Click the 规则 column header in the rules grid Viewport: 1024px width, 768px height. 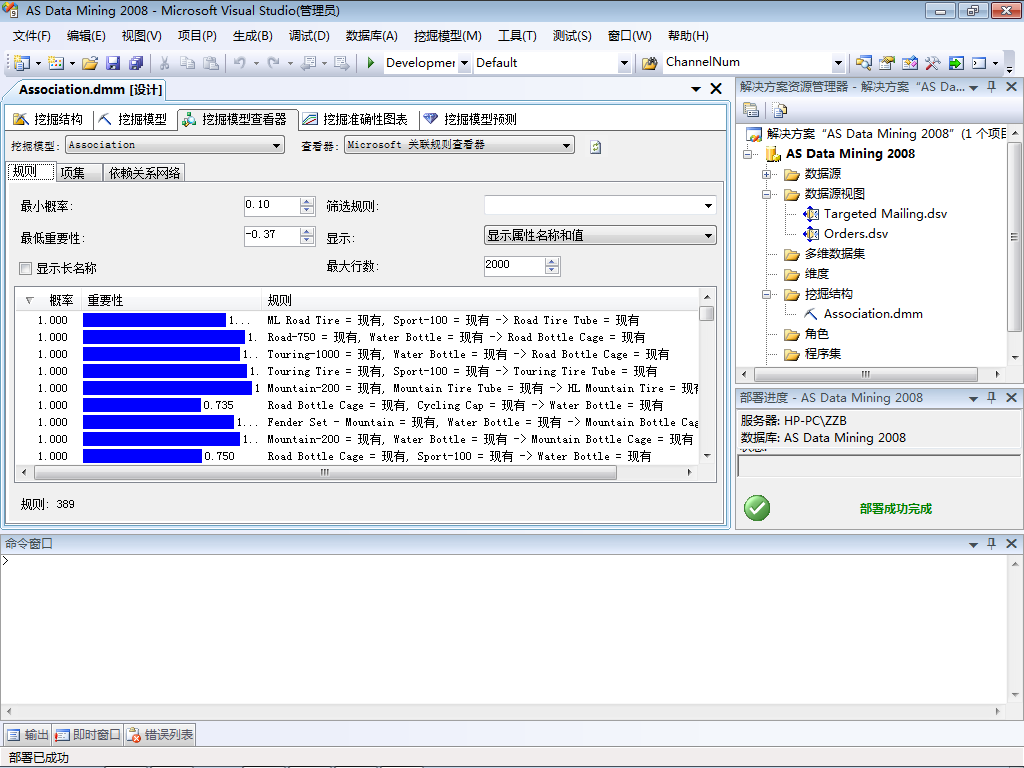coord(480,300)
